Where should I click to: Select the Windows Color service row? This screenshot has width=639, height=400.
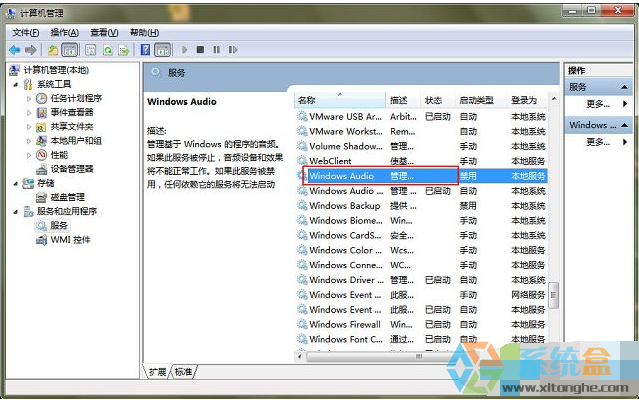click(421, 250)
